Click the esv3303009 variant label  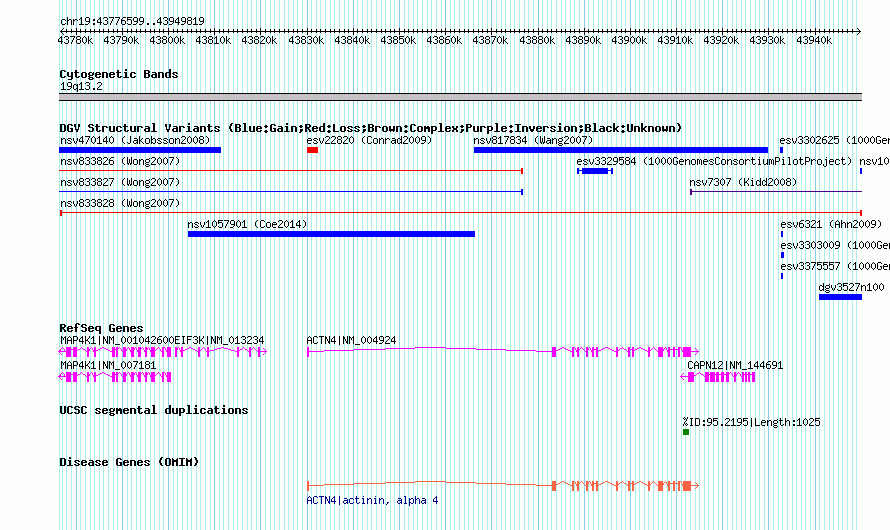[x=834, y=245]
